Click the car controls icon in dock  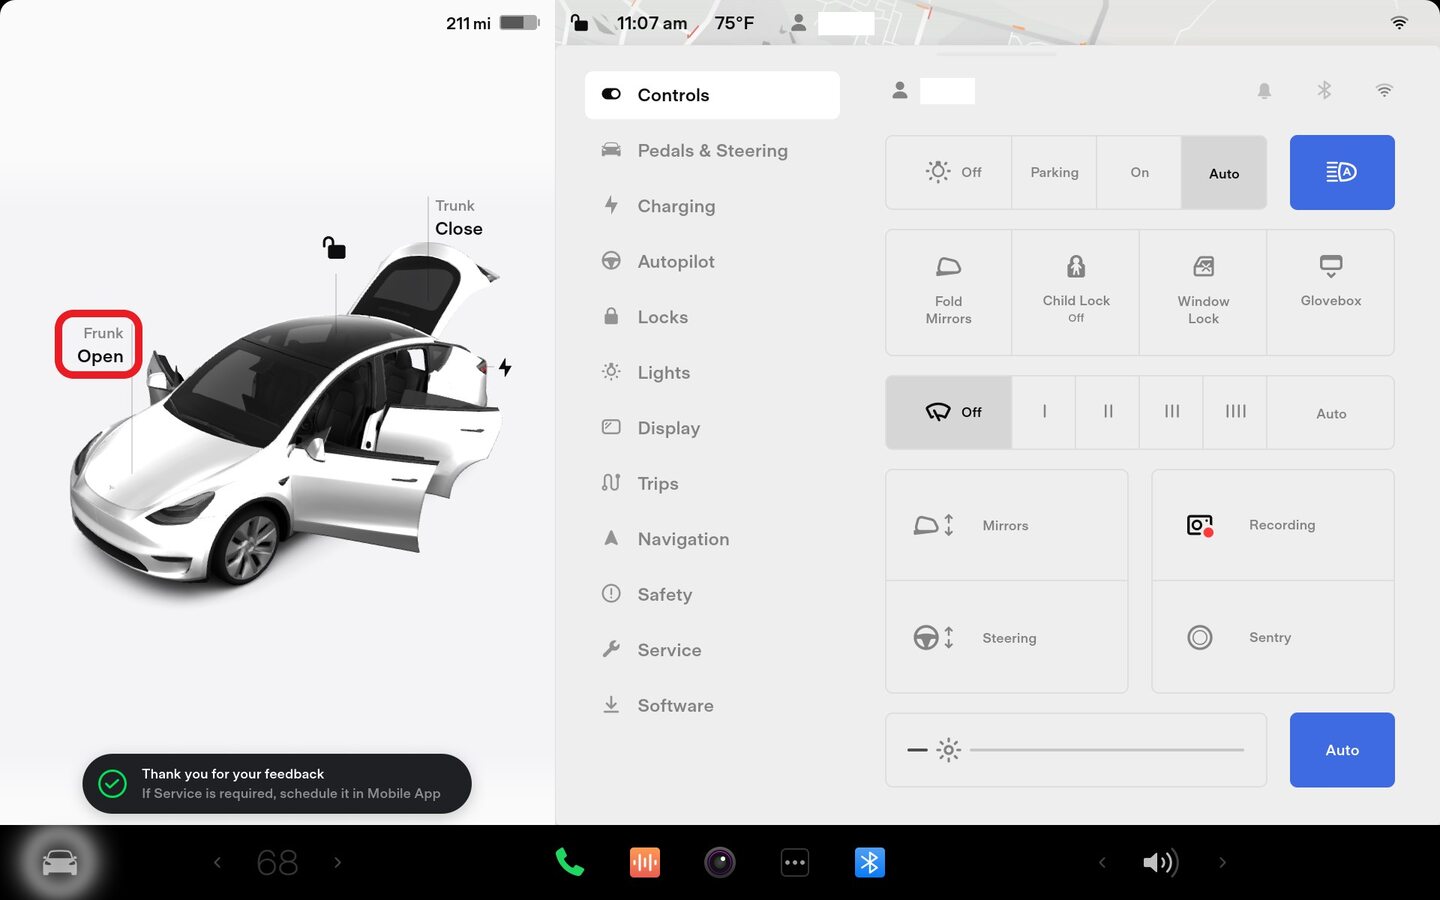coord(59,862)
